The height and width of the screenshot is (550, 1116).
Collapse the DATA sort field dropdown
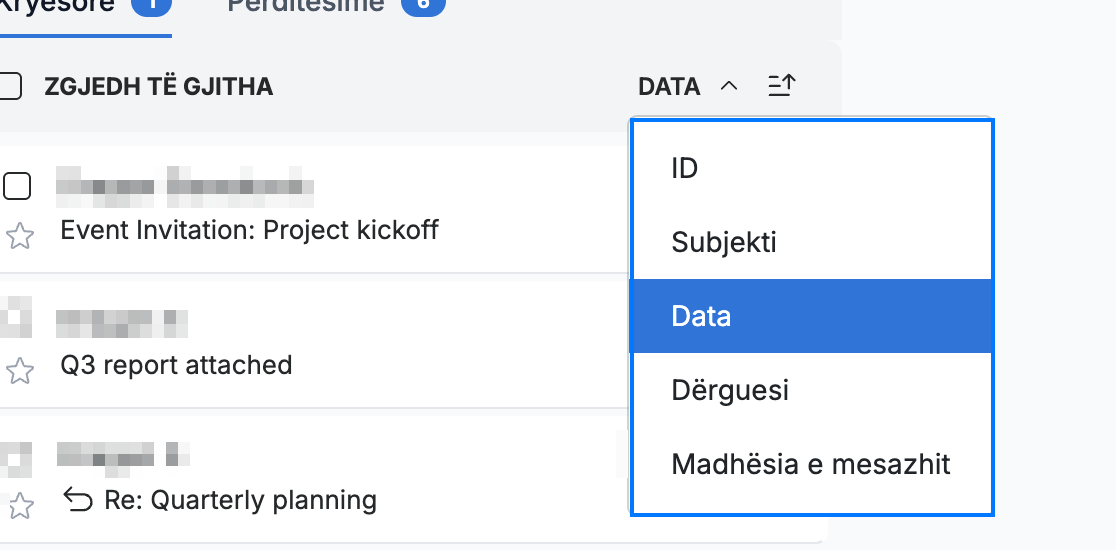tap(688, 87)
